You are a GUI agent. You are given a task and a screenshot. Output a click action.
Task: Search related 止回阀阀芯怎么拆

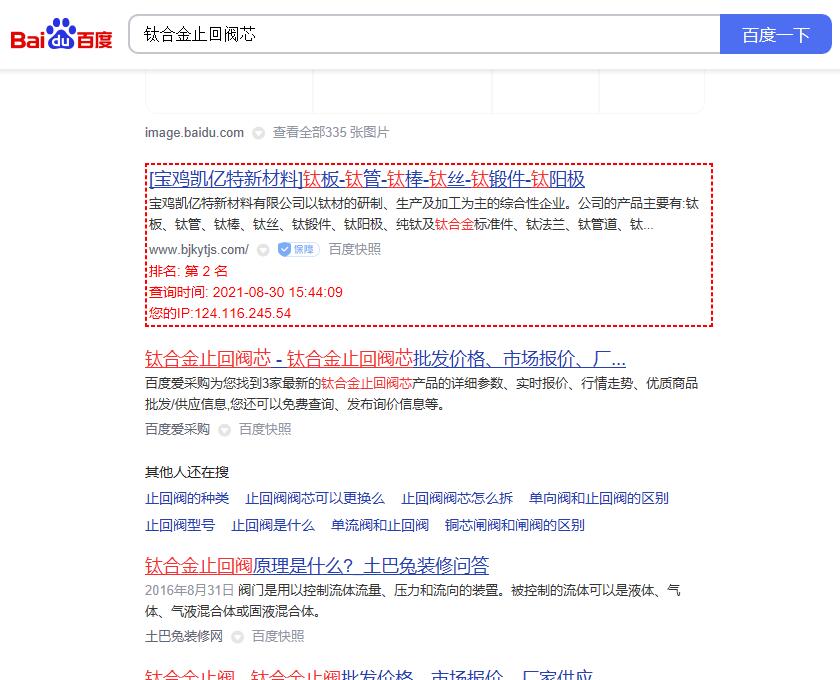(x=457, y=498)
